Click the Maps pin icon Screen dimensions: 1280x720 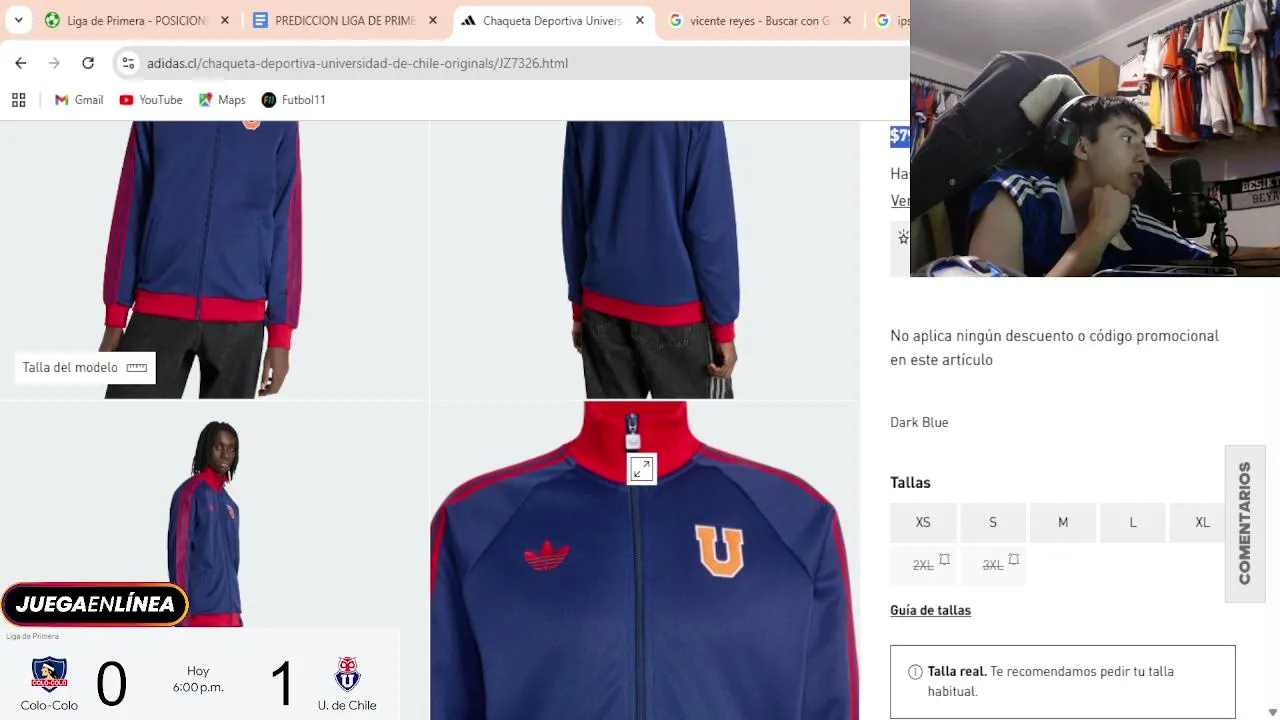pos(205,100)
